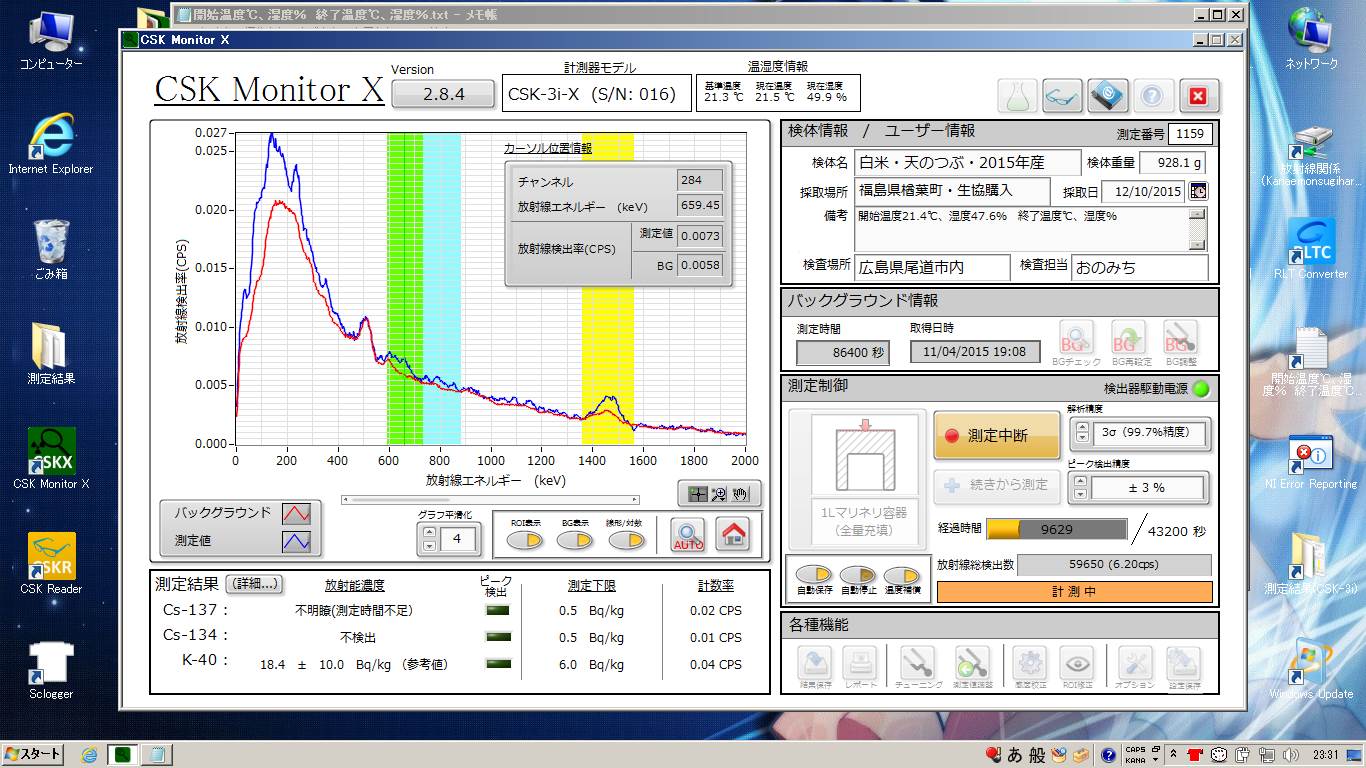Toggle the 自動停止 auto stop switch

click(857, 575)
